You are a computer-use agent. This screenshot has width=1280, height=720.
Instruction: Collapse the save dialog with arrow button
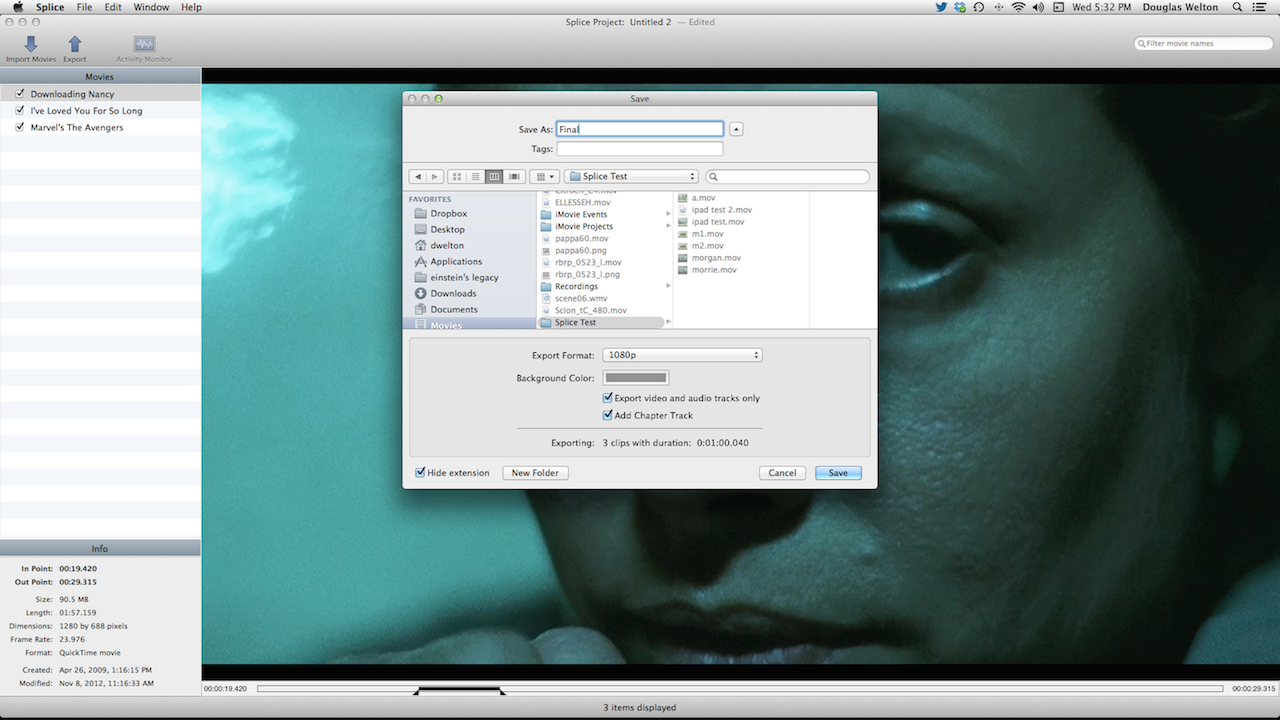tap(736, 129)
